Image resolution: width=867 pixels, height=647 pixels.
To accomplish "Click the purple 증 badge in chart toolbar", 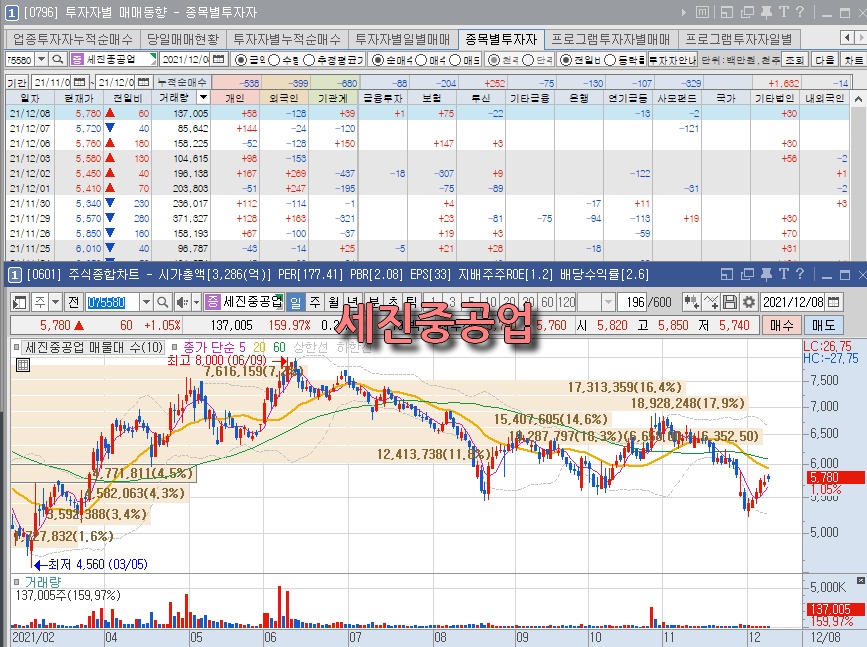I will pos(212,302).
